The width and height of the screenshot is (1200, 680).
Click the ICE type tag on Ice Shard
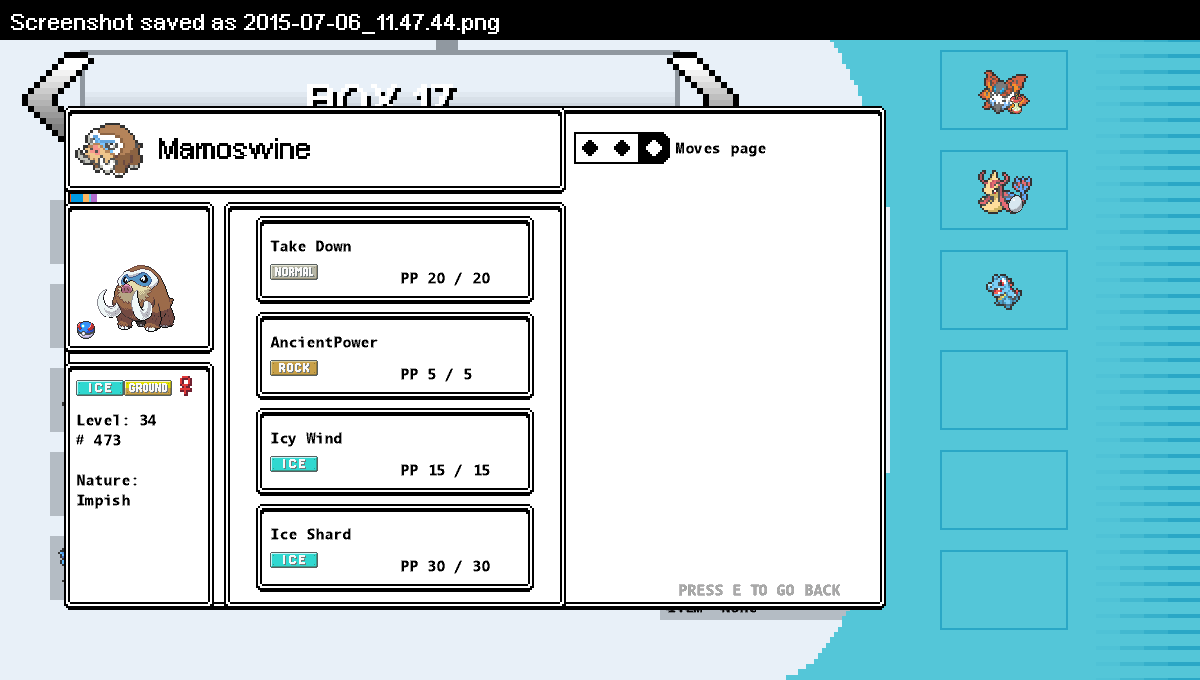[x=294, y=560]
